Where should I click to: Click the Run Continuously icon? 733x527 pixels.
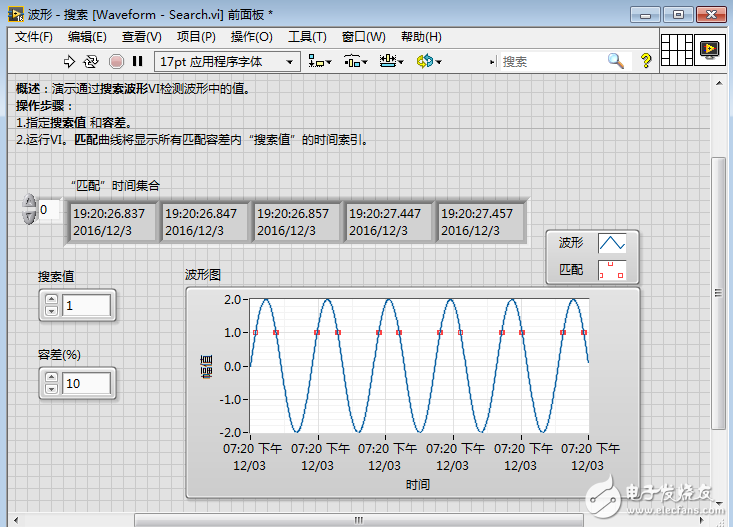click(92, 62)
